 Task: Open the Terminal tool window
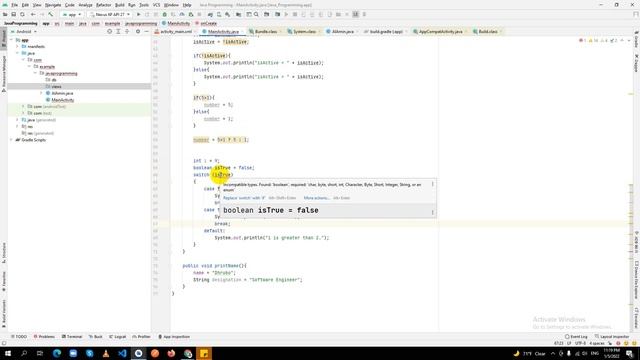72,337
